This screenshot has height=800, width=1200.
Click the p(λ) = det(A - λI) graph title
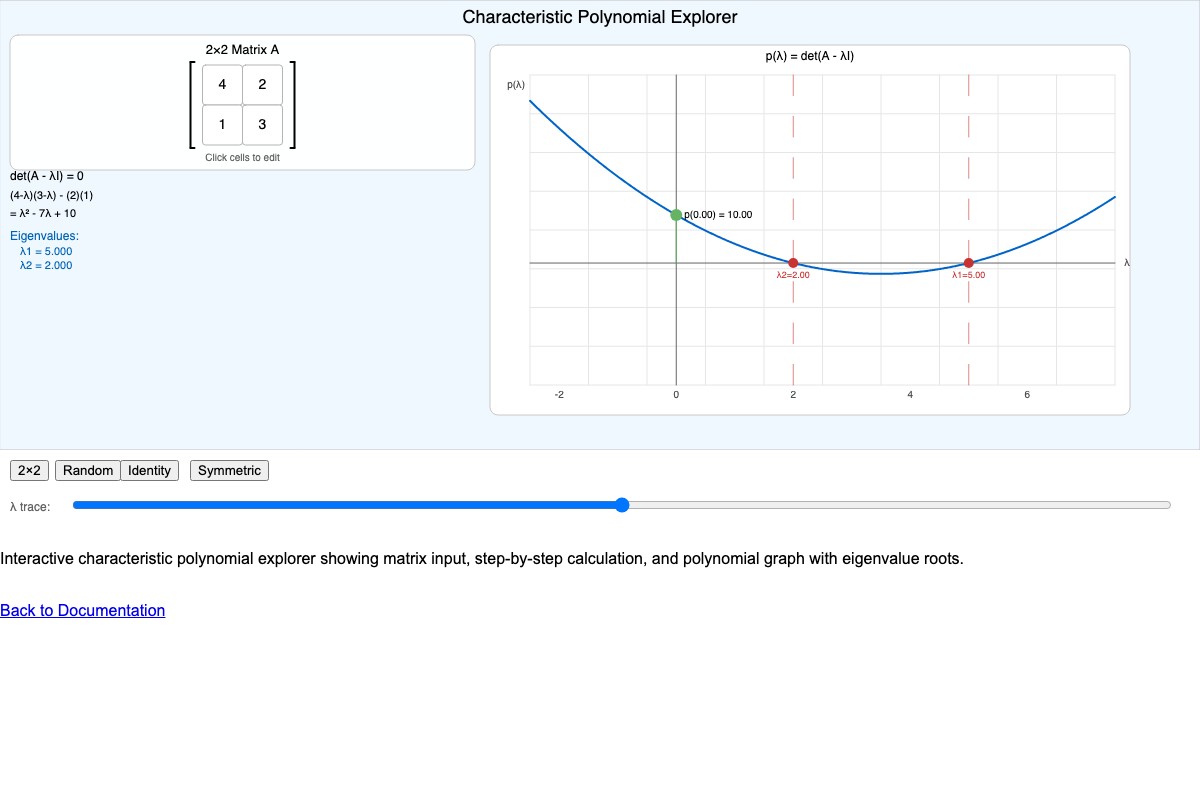click(x=810, y=56)
